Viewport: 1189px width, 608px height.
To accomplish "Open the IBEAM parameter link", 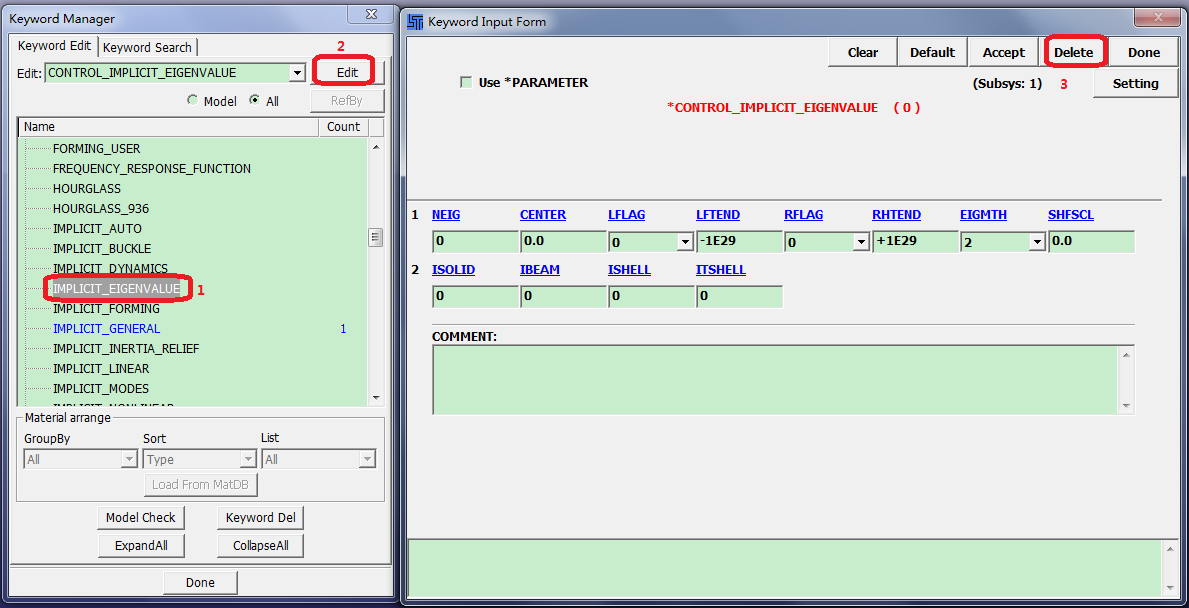I will pos(540,269).
